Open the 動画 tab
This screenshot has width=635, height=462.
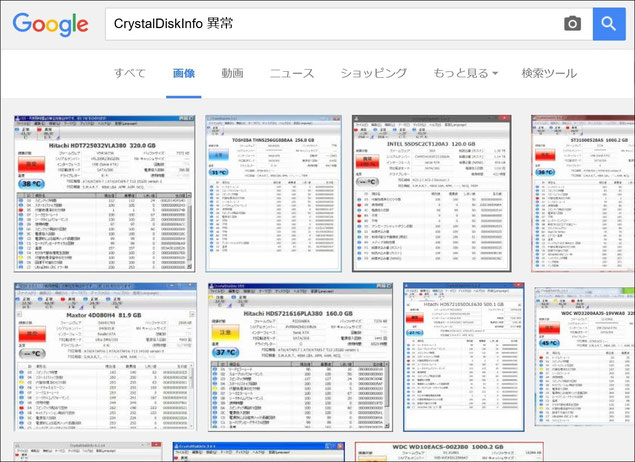pos(232,73)
